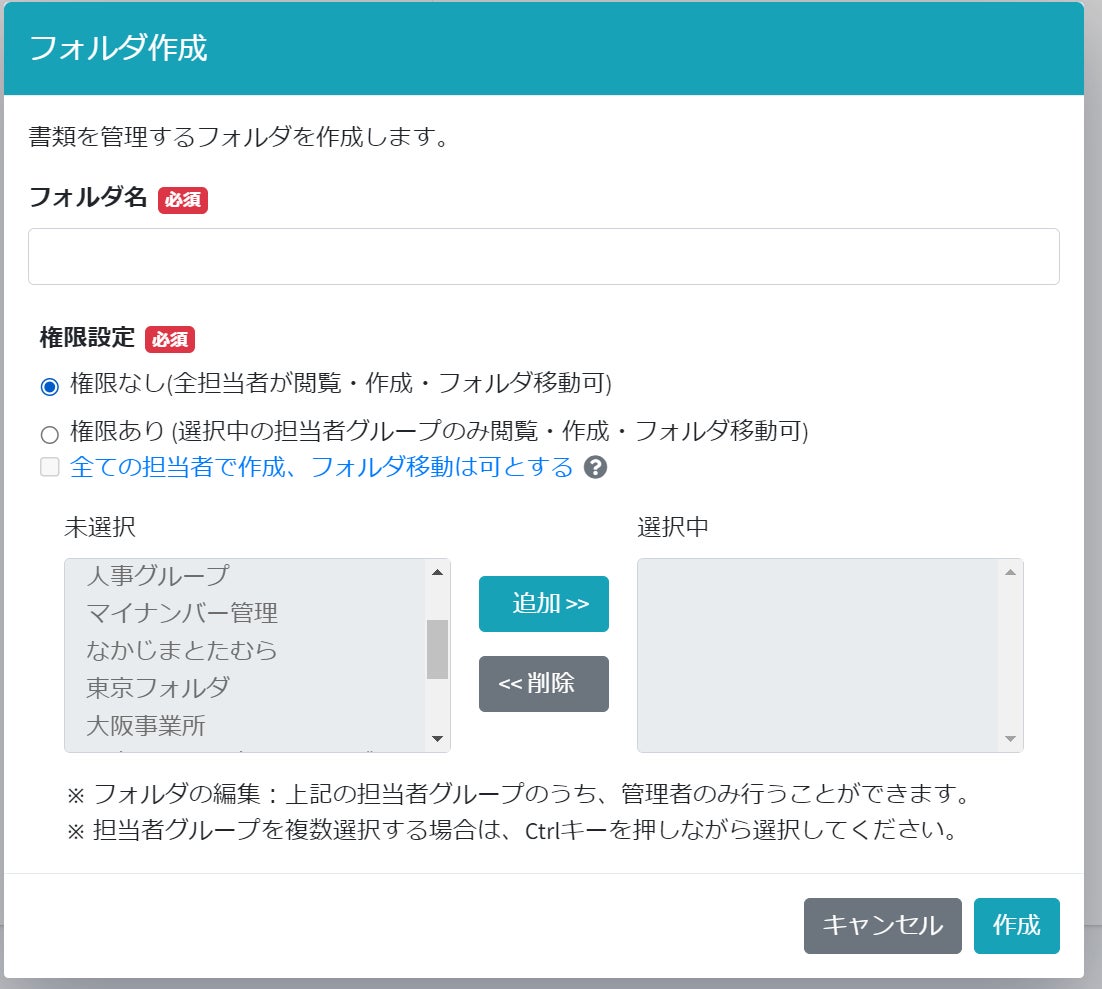
Task: Click the 作成 button
Action: [1016, 925]
